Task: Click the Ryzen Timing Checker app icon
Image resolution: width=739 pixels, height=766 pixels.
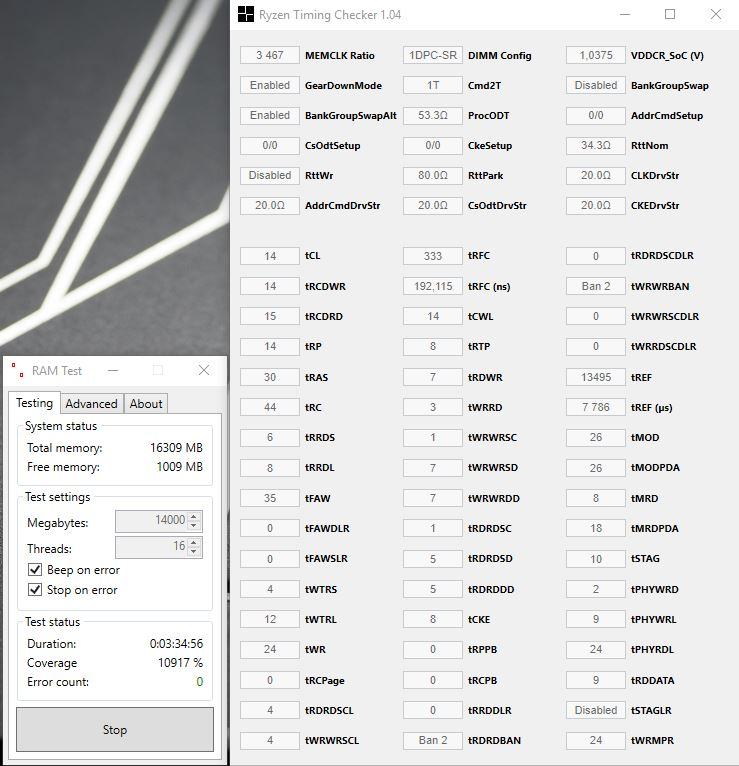Action: pos(246,14)
